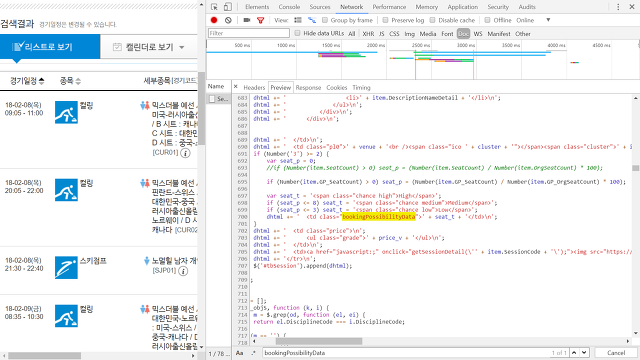Check Hide data URLs option
Screen dimensions: 640x360
[x=297, y=33]
